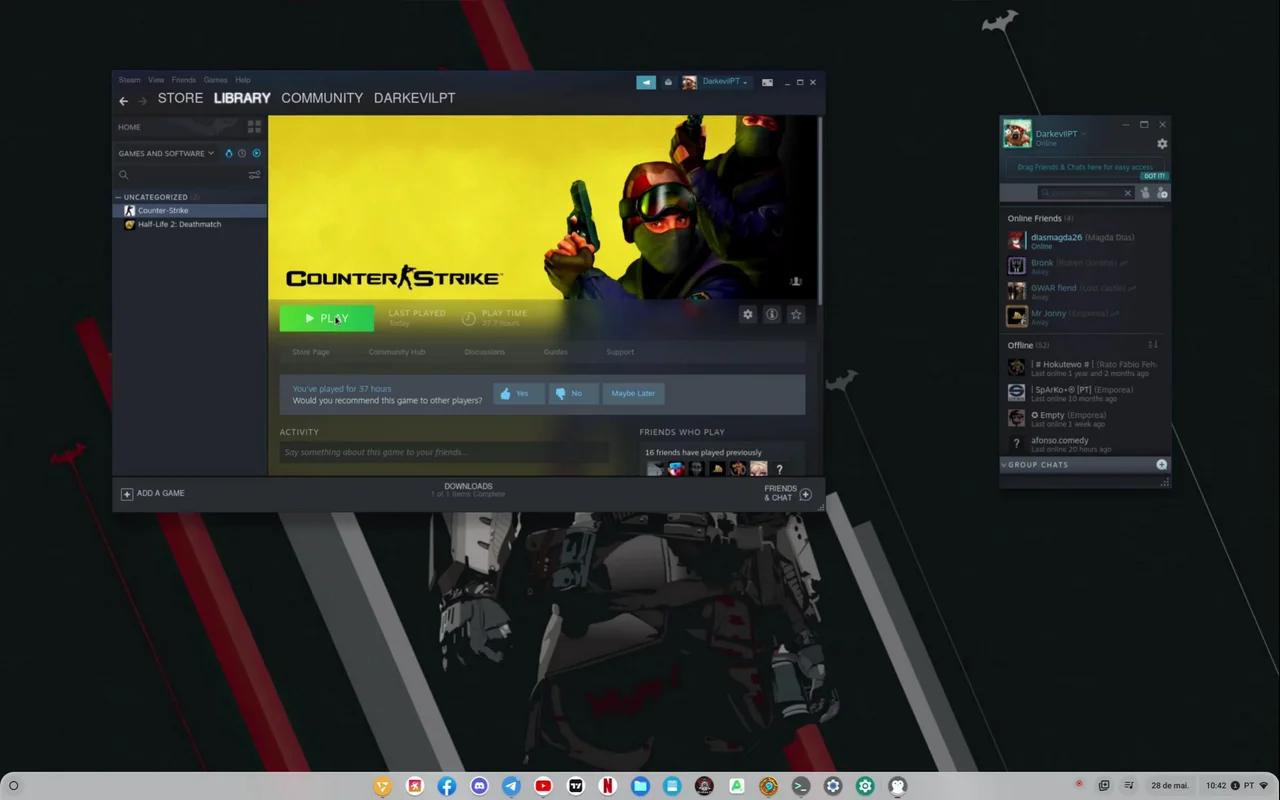The image size is (1280, 800).
Task: Go back with the Steam back arrow
Action: [123, 100]
